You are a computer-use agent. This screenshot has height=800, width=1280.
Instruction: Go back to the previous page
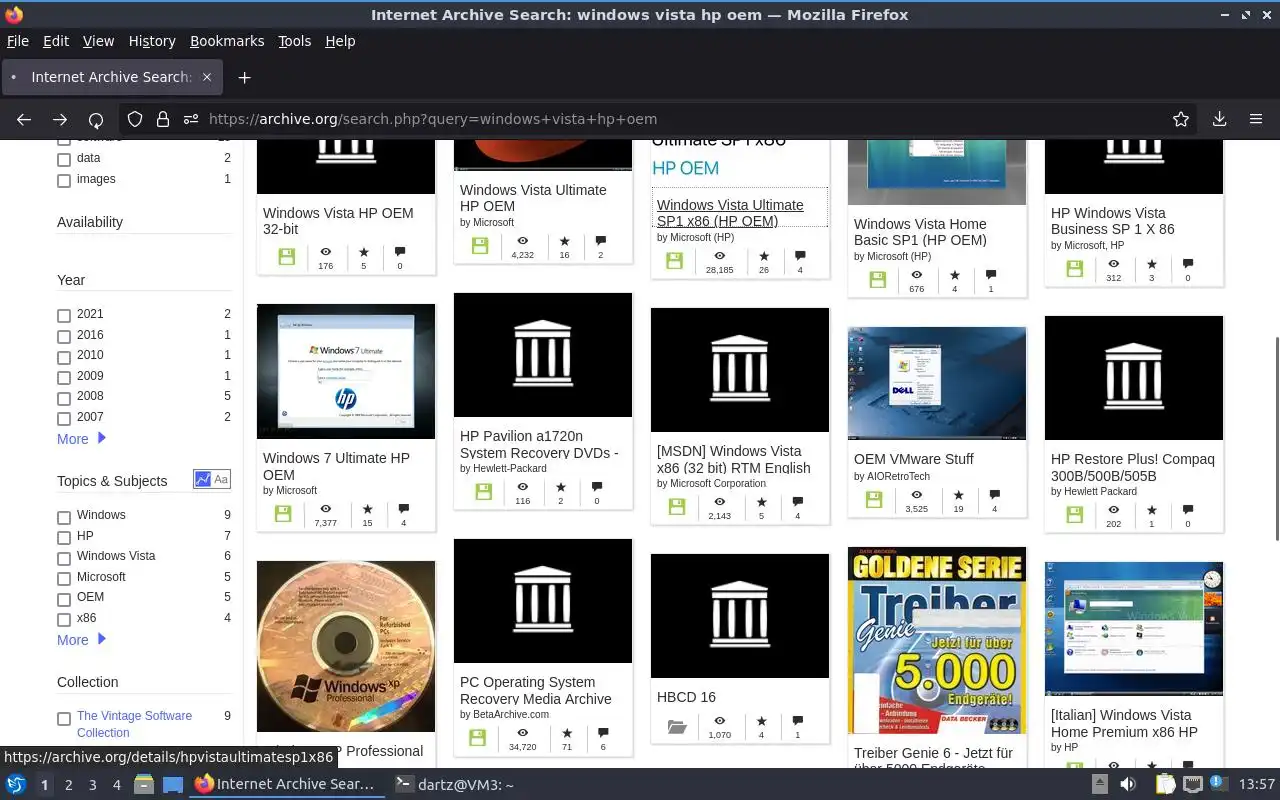[24, 119]
